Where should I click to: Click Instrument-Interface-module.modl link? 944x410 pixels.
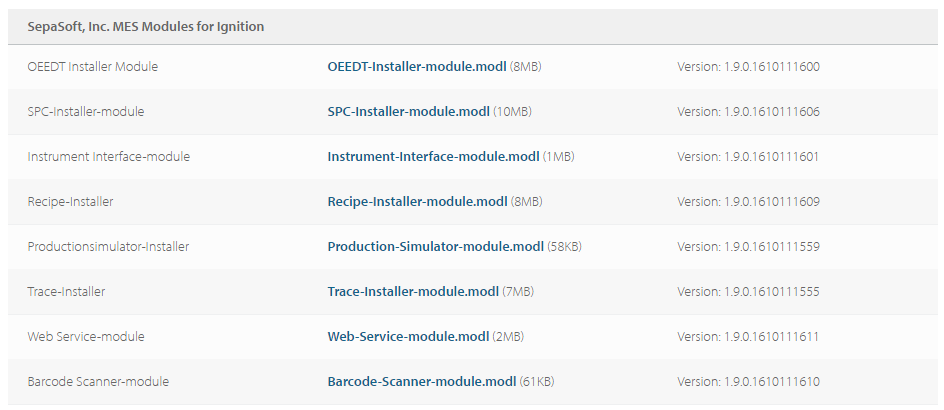coord(433,157)
